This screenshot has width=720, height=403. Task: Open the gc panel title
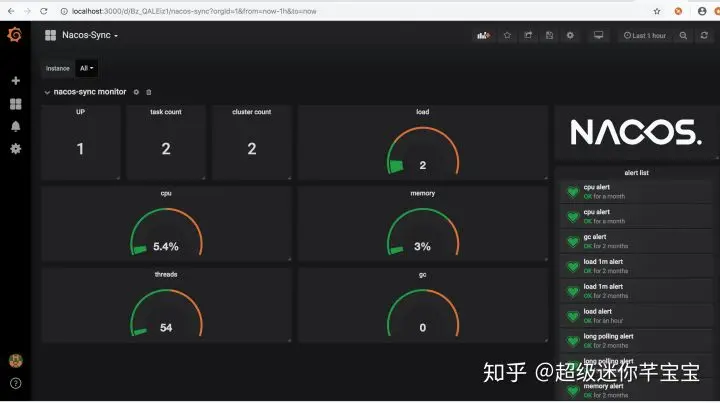pyautogui.click(x=422, y=274)
